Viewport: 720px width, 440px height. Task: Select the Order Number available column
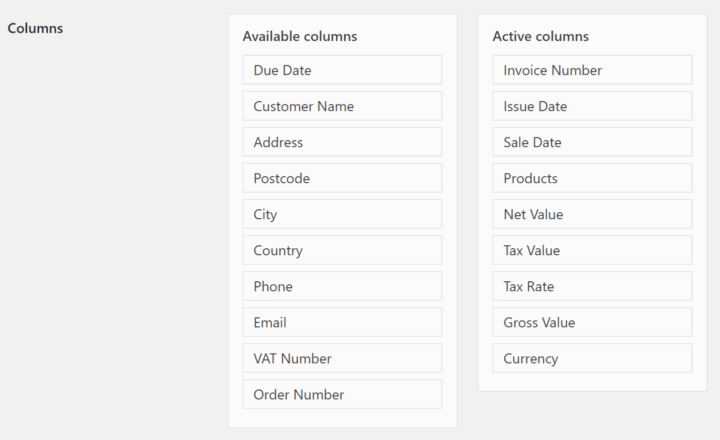tap(342, 394)
